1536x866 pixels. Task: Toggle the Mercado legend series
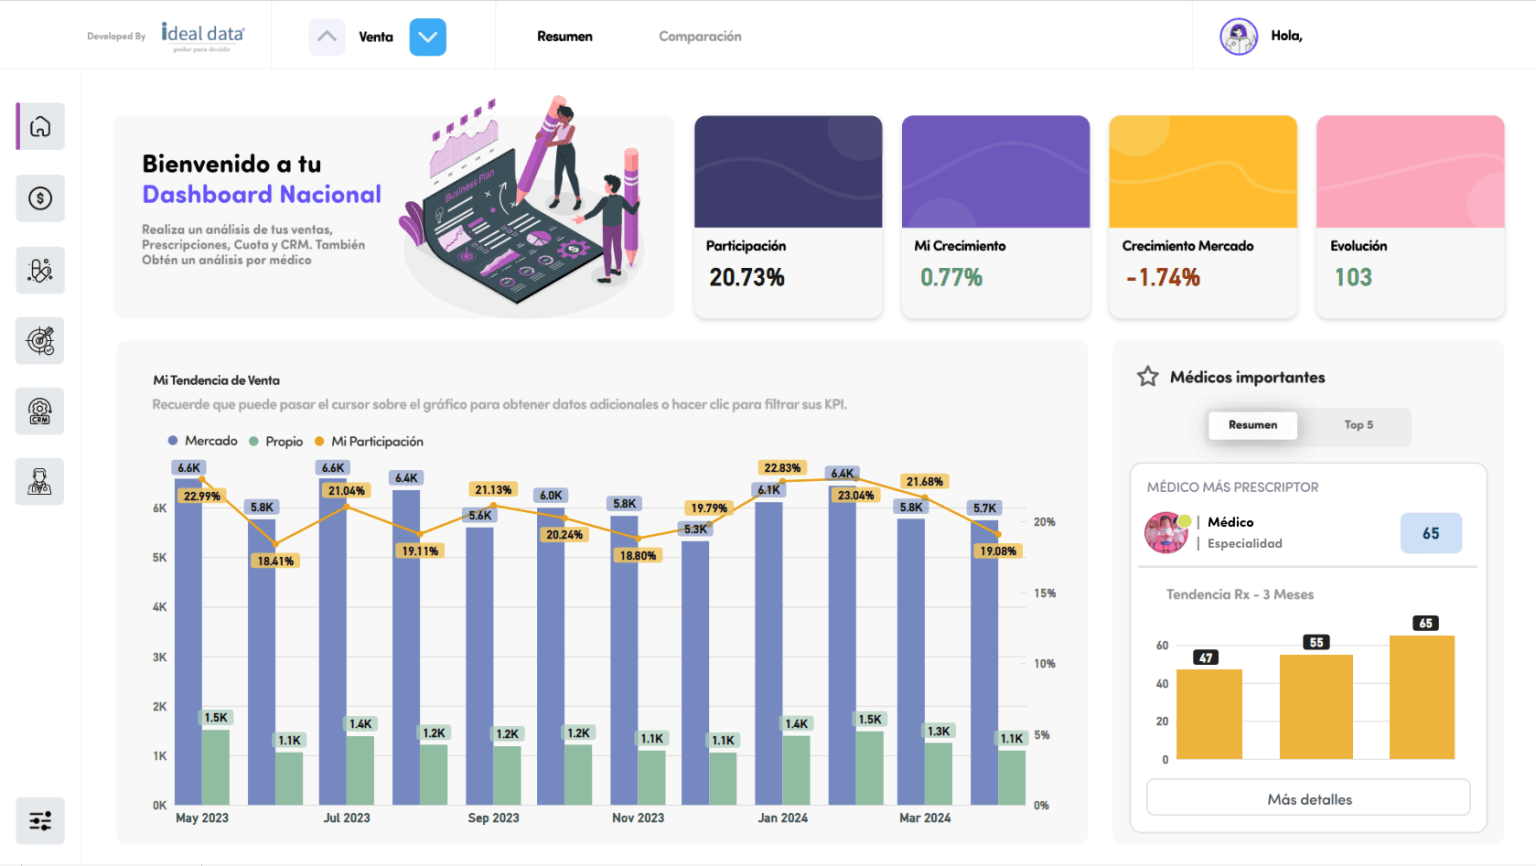pos(203,441)
